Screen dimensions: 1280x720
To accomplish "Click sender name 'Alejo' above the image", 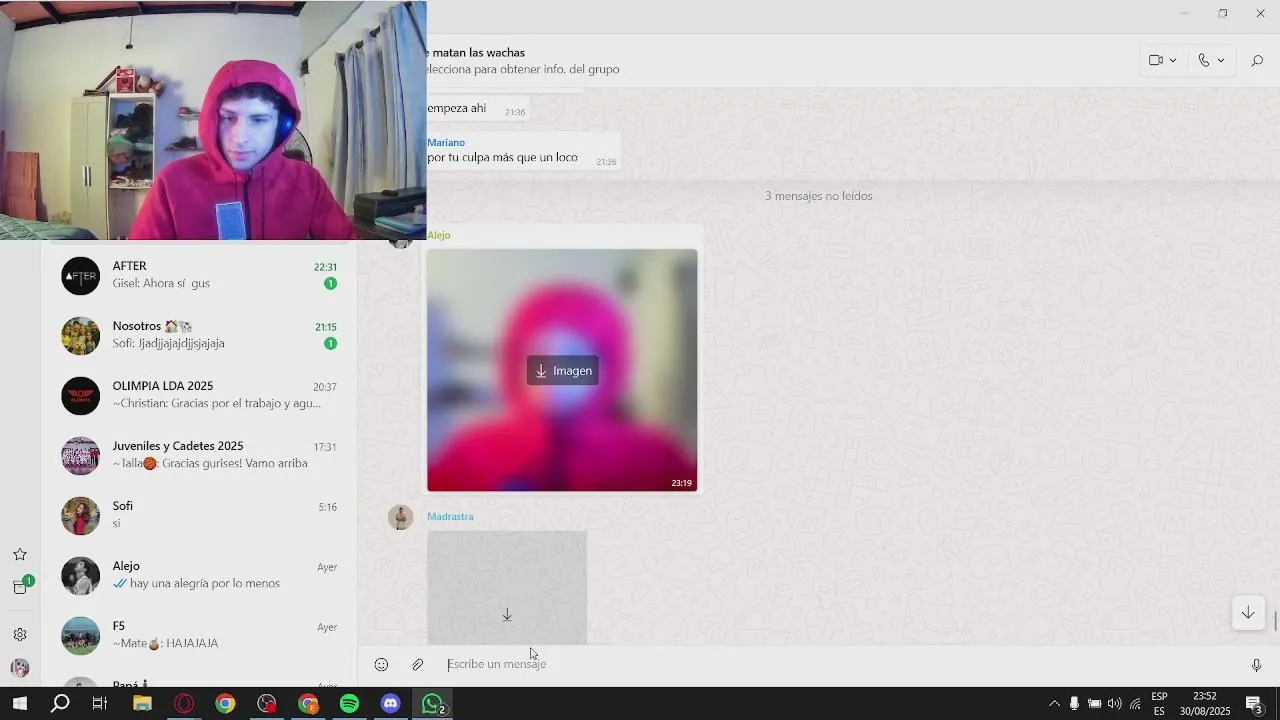I will pos(439,235).
